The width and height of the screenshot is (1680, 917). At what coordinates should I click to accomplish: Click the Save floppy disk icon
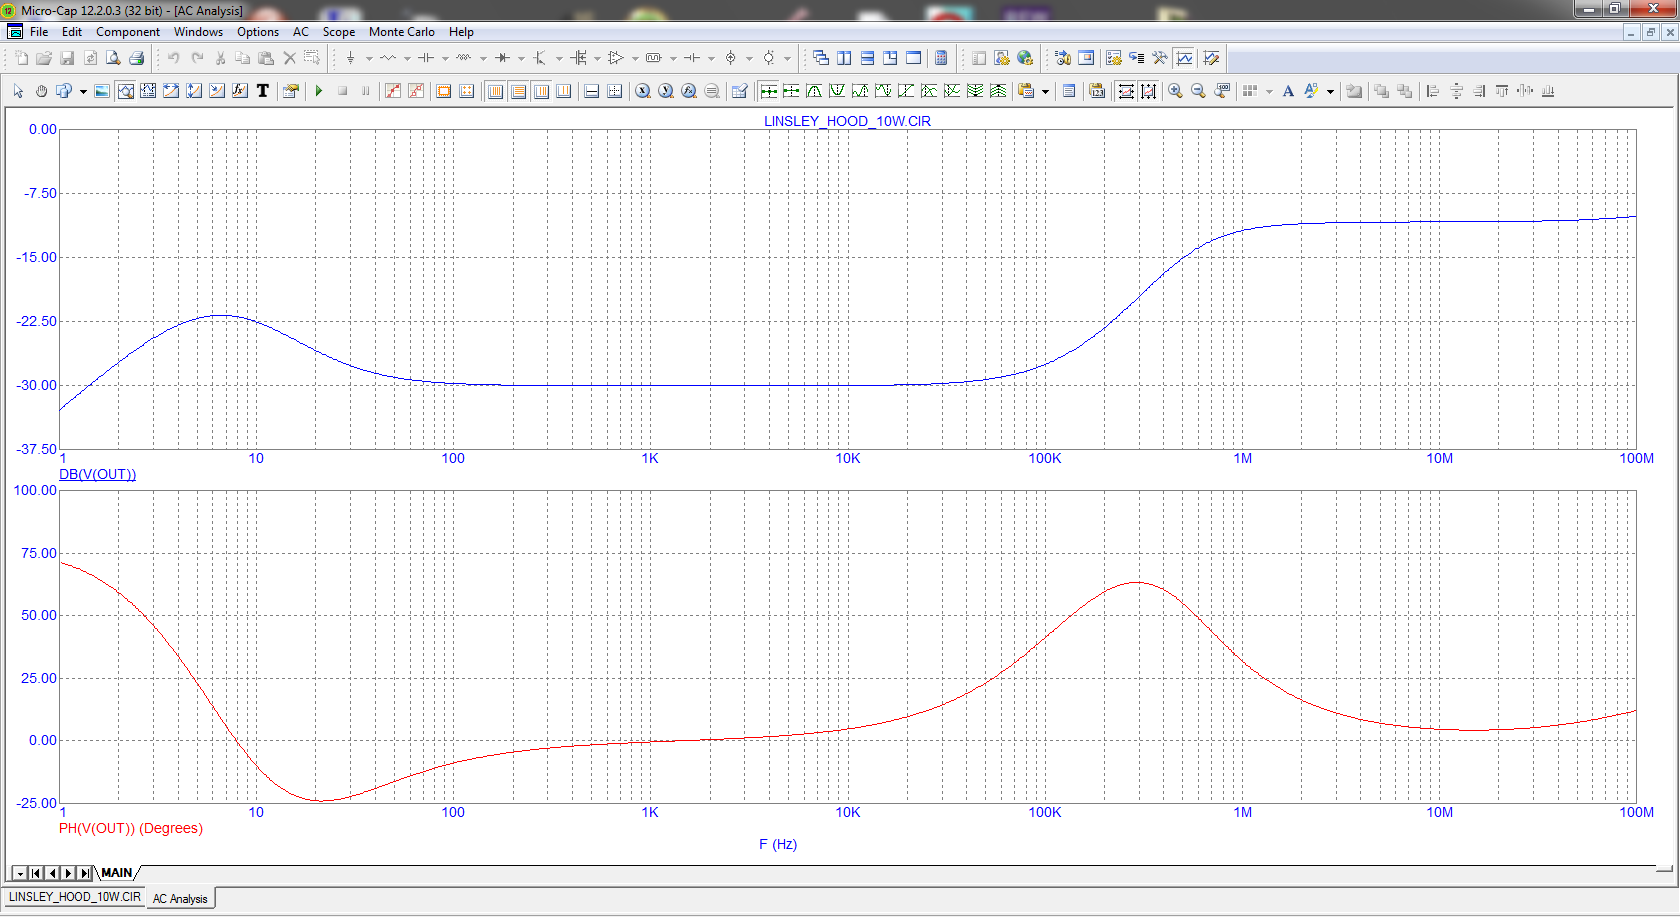pos(67,58)
